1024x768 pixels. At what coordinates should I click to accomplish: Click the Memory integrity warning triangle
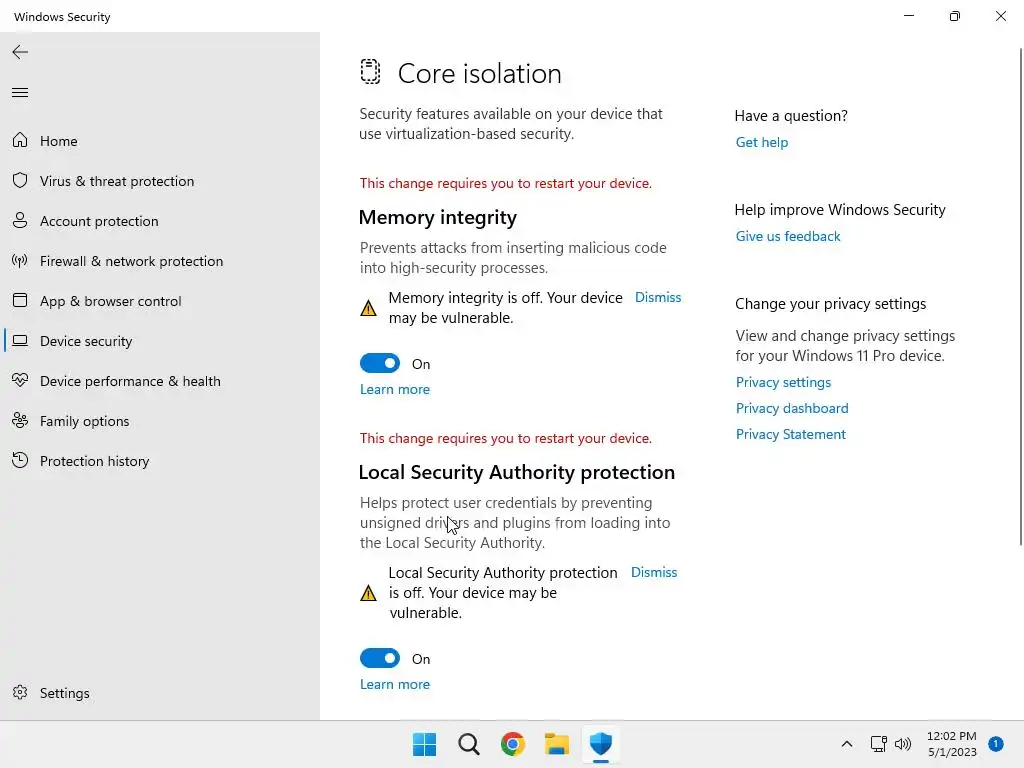click(x=368, y=308)
